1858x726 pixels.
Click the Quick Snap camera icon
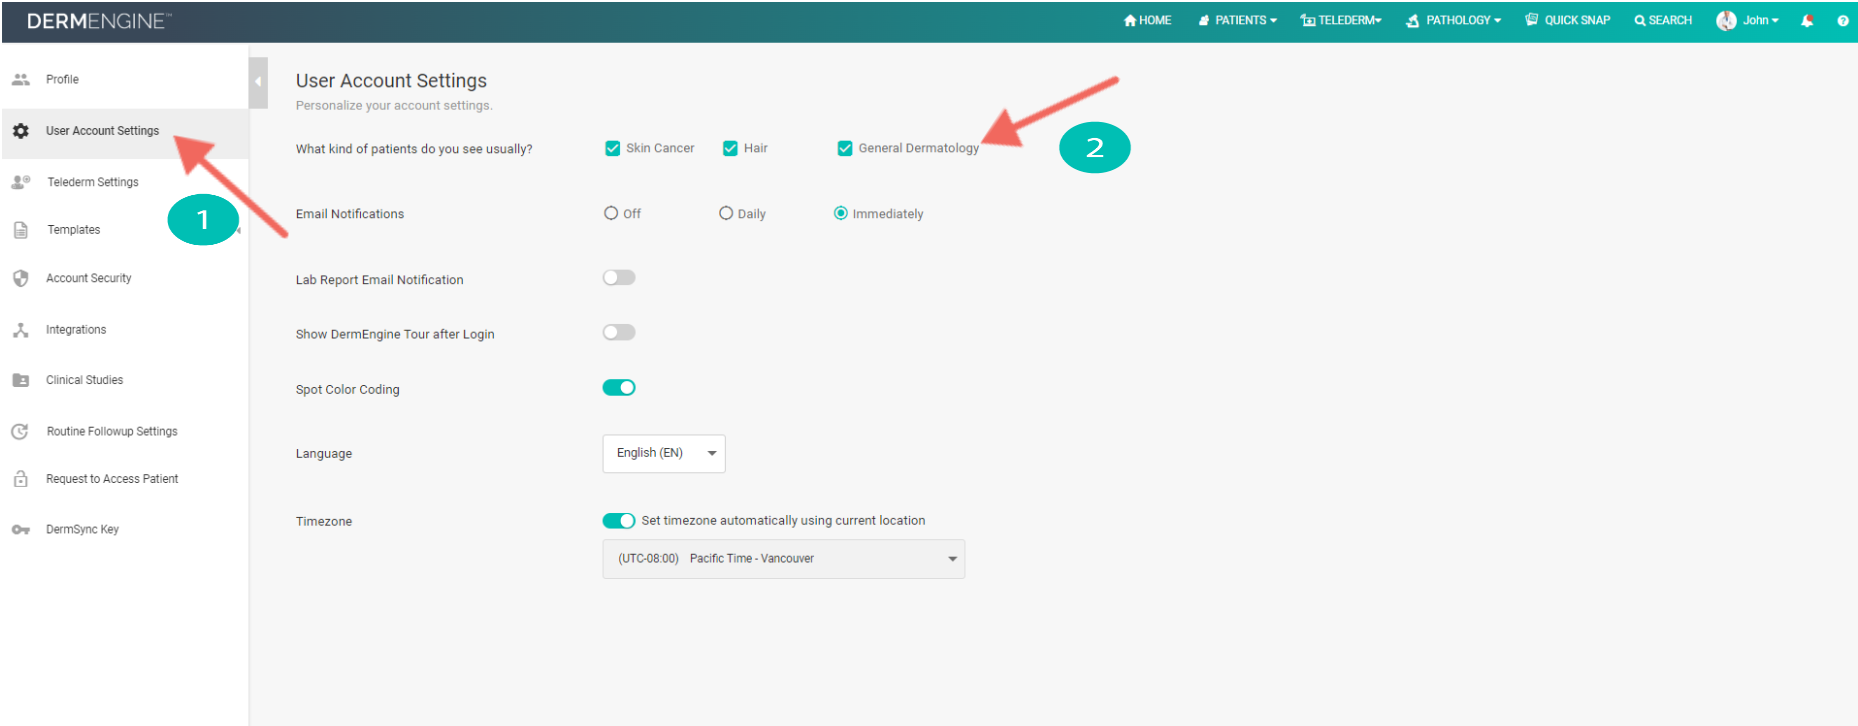pyautogui.click(x=1531, y=20)
